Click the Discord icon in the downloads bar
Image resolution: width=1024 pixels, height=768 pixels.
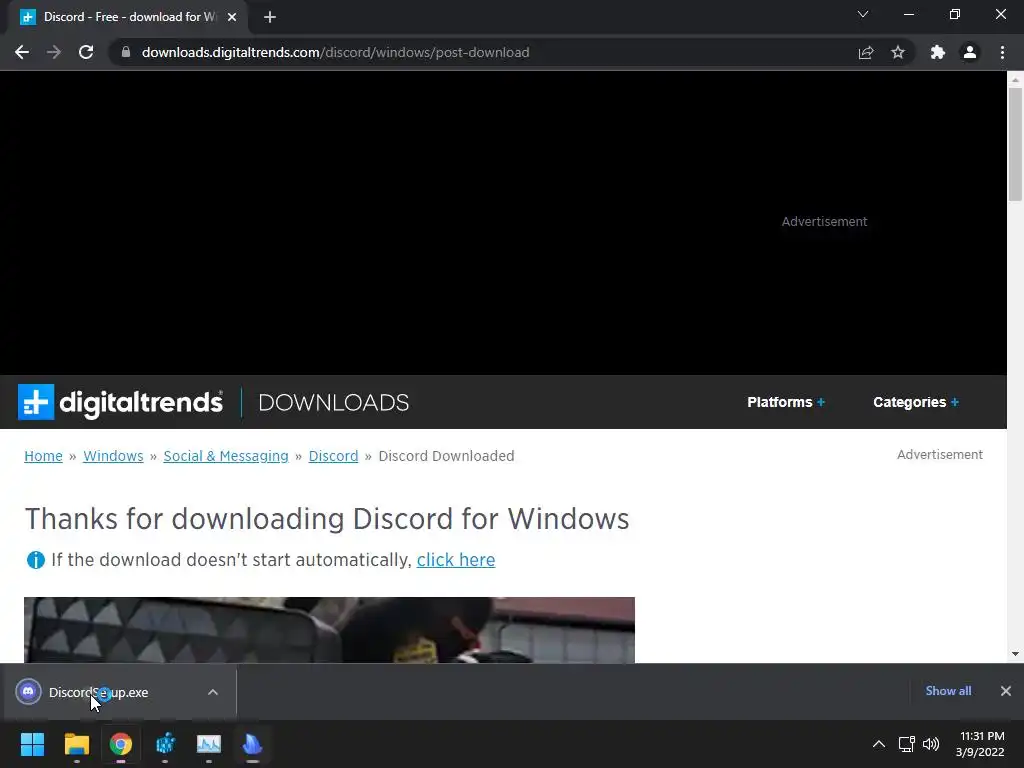(x=28, y=692)
